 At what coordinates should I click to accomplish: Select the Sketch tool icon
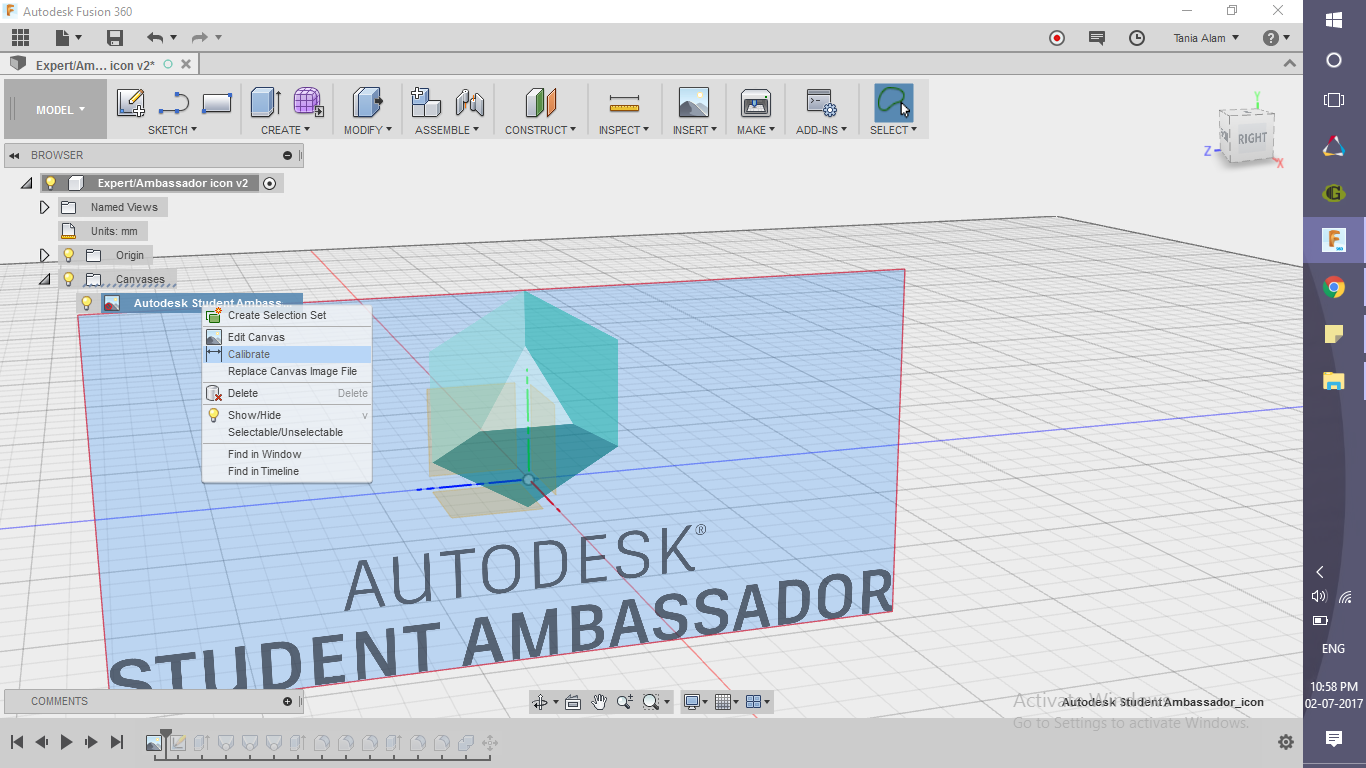click(129, 103)
